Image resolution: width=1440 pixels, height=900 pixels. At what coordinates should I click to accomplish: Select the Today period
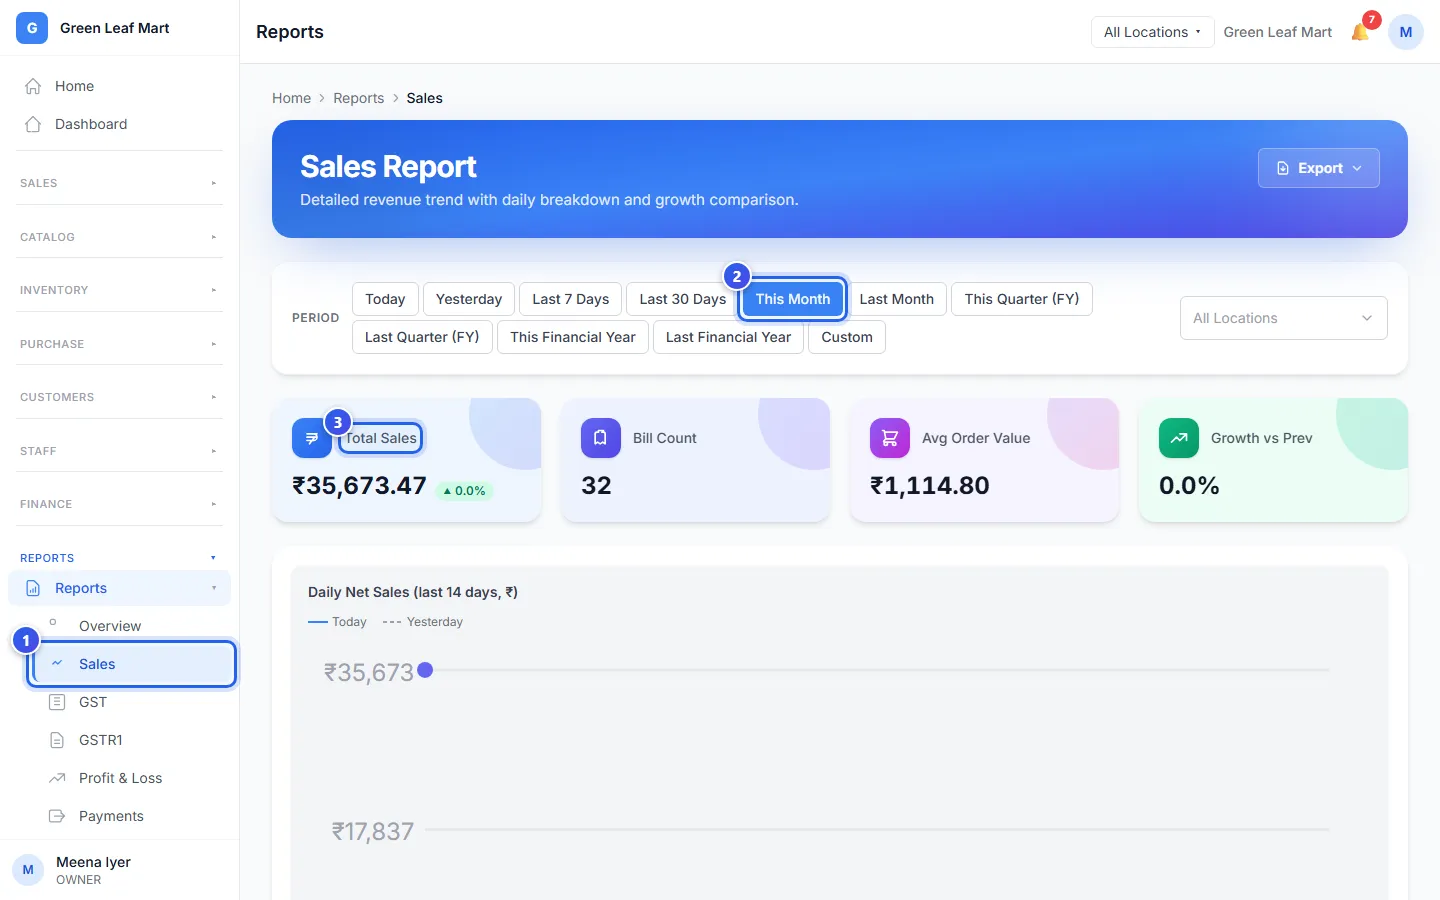point(385,299)
